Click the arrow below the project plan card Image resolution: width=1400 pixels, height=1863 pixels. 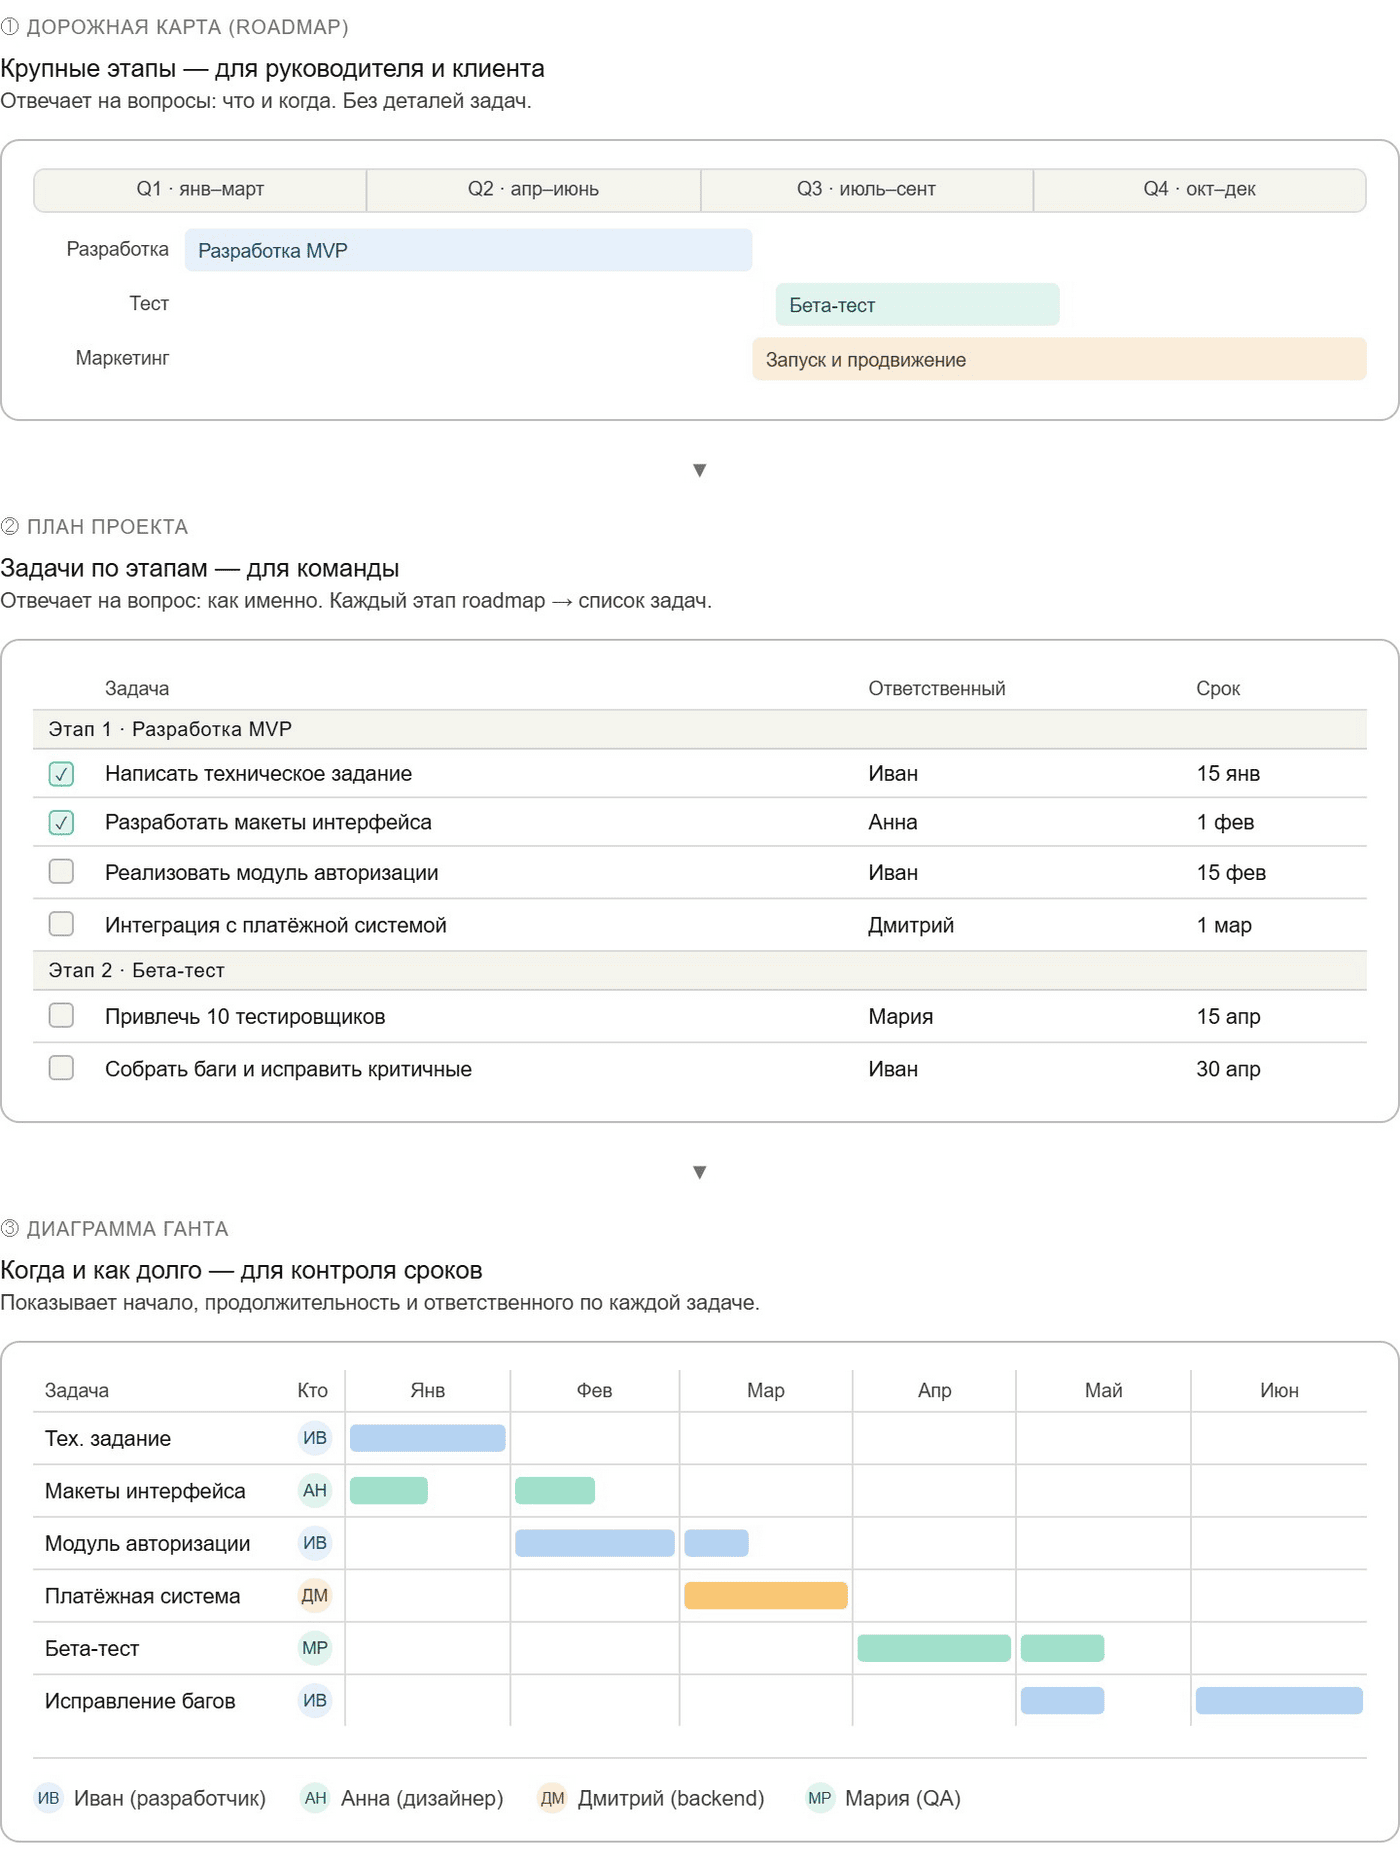pyautogui.click(x=700, y=1172)
